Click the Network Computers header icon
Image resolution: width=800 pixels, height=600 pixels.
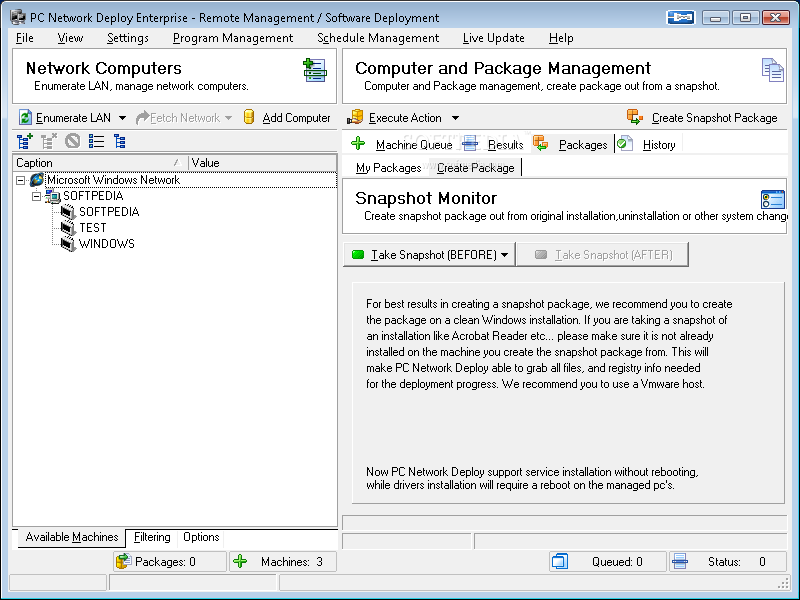[x=315, y=70]
